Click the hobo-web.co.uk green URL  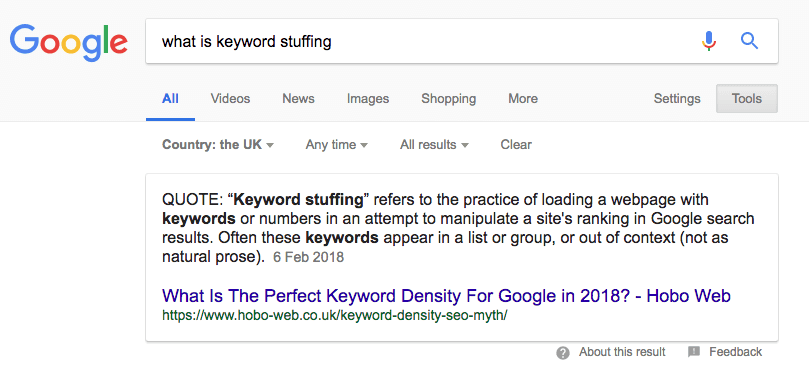tap(334, 315)
